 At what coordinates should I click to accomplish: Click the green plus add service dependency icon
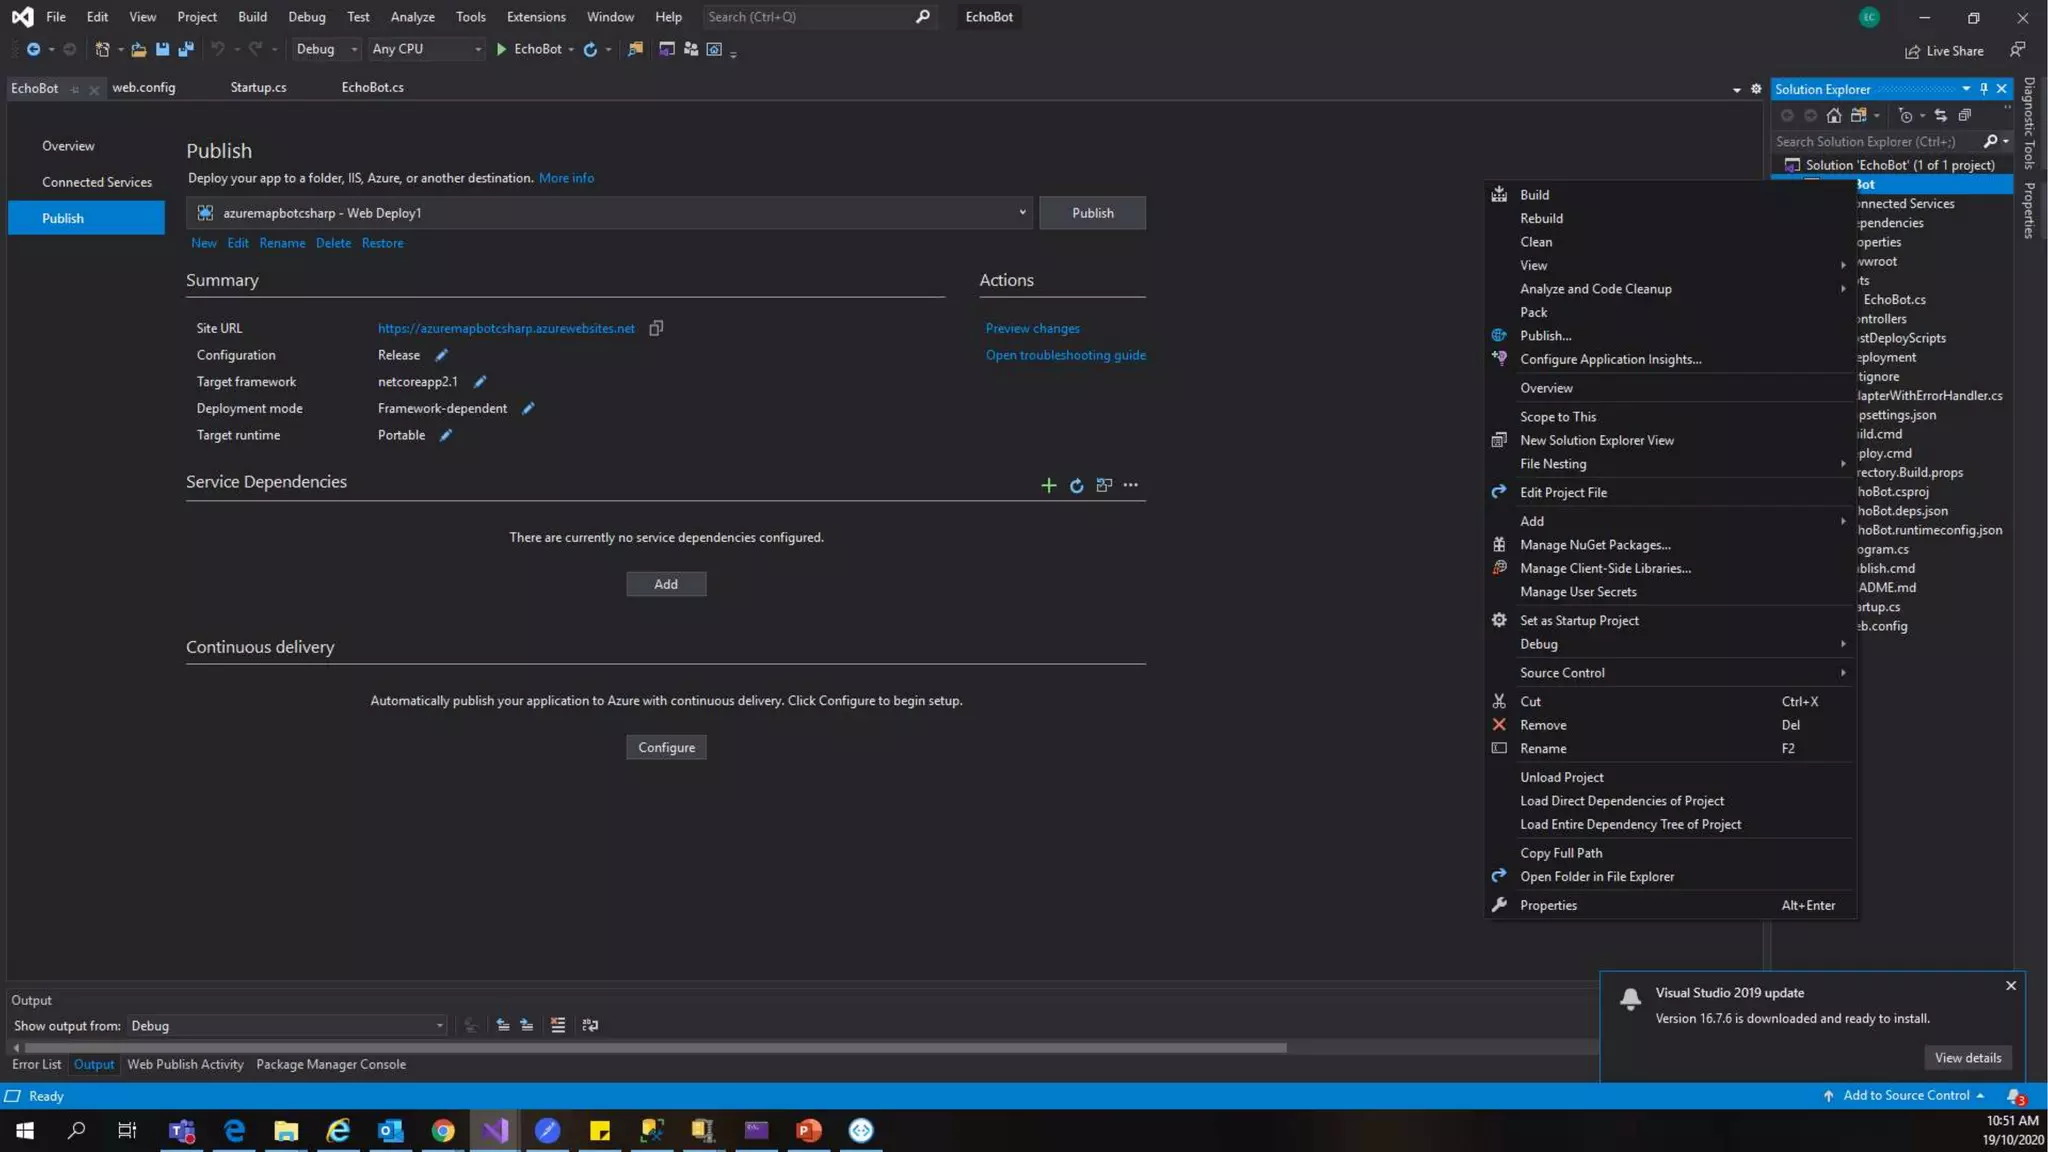pyautogui.click(x=1048, y=485)
